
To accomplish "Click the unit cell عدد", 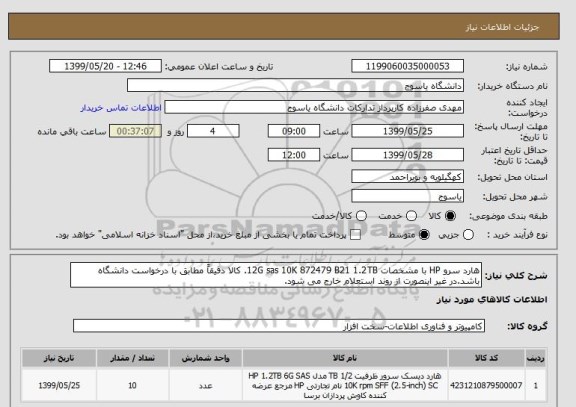I will coord(205,385).
